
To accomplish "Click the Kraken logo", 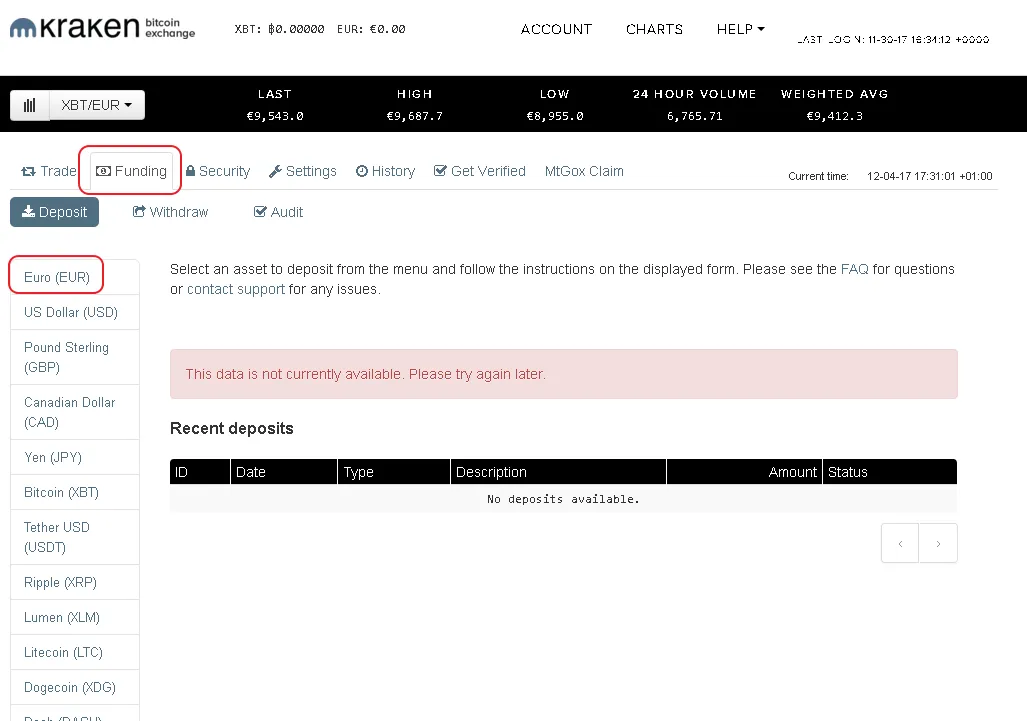I will point(102,28).
